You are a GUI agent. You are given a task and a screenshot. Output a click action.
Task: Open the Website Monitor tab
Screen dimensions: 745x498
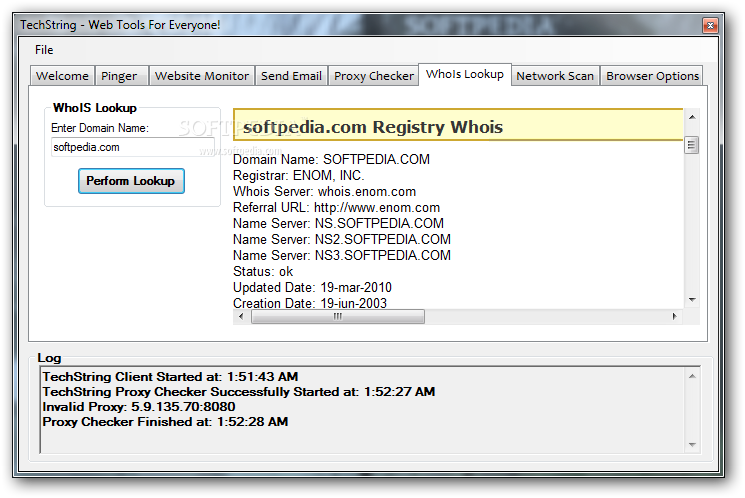click(x=202, y=76)
